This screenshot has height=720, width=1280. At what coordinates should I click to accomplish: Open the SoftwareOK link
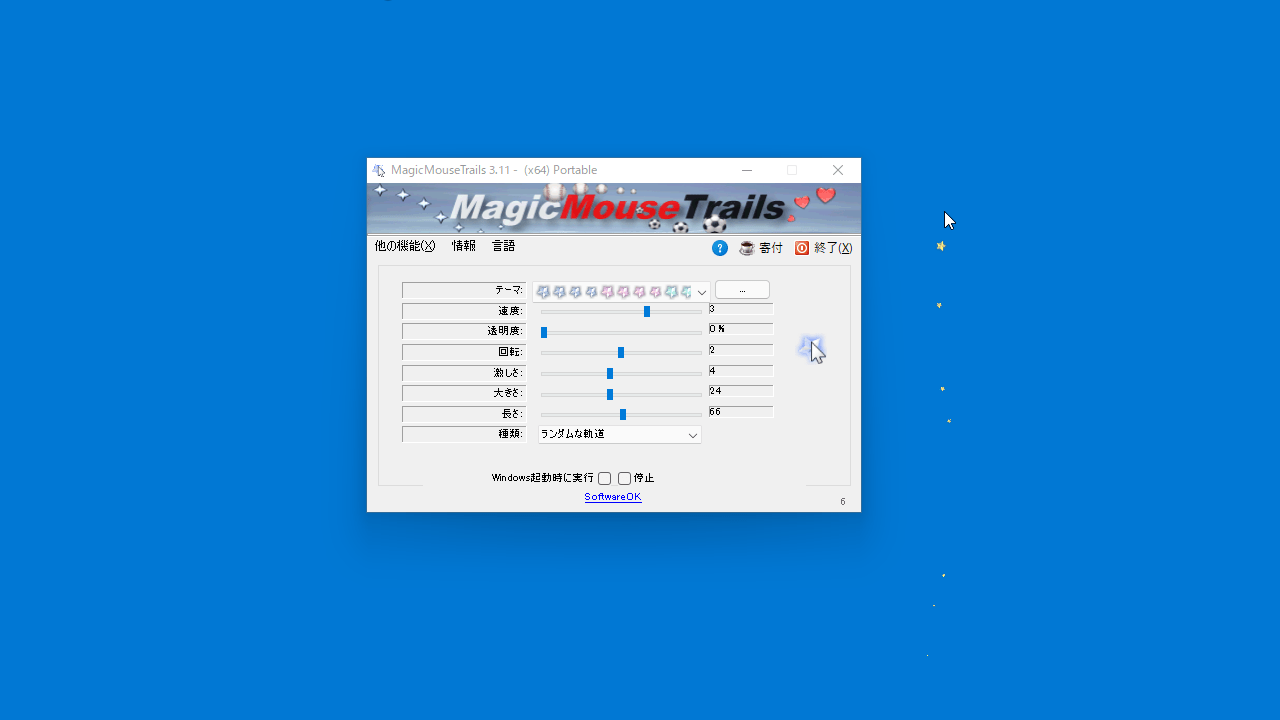[x=613, y=497]
